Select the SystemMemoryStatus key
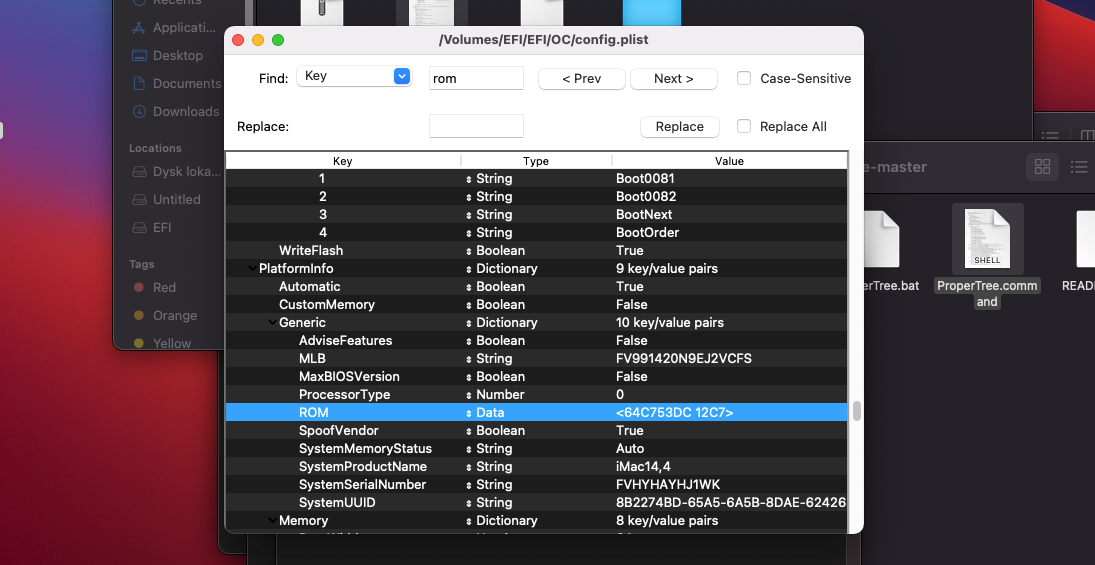This screenshot has width=1095, height=565. 365,449
